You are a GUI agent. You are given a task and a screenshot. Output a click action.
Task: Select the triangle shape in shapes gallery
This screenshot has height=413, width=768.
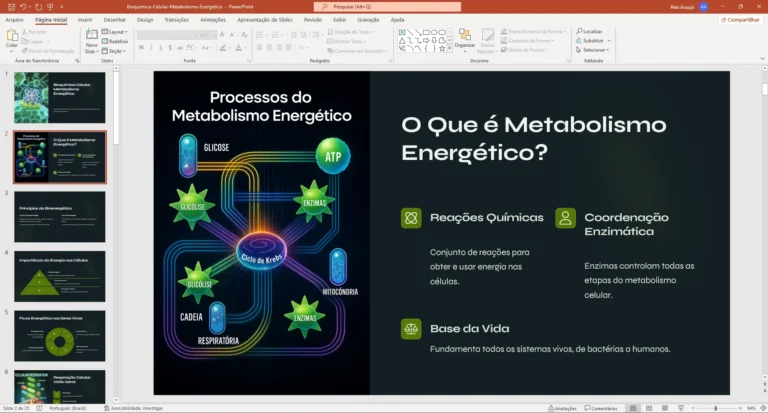click(402, 41)
